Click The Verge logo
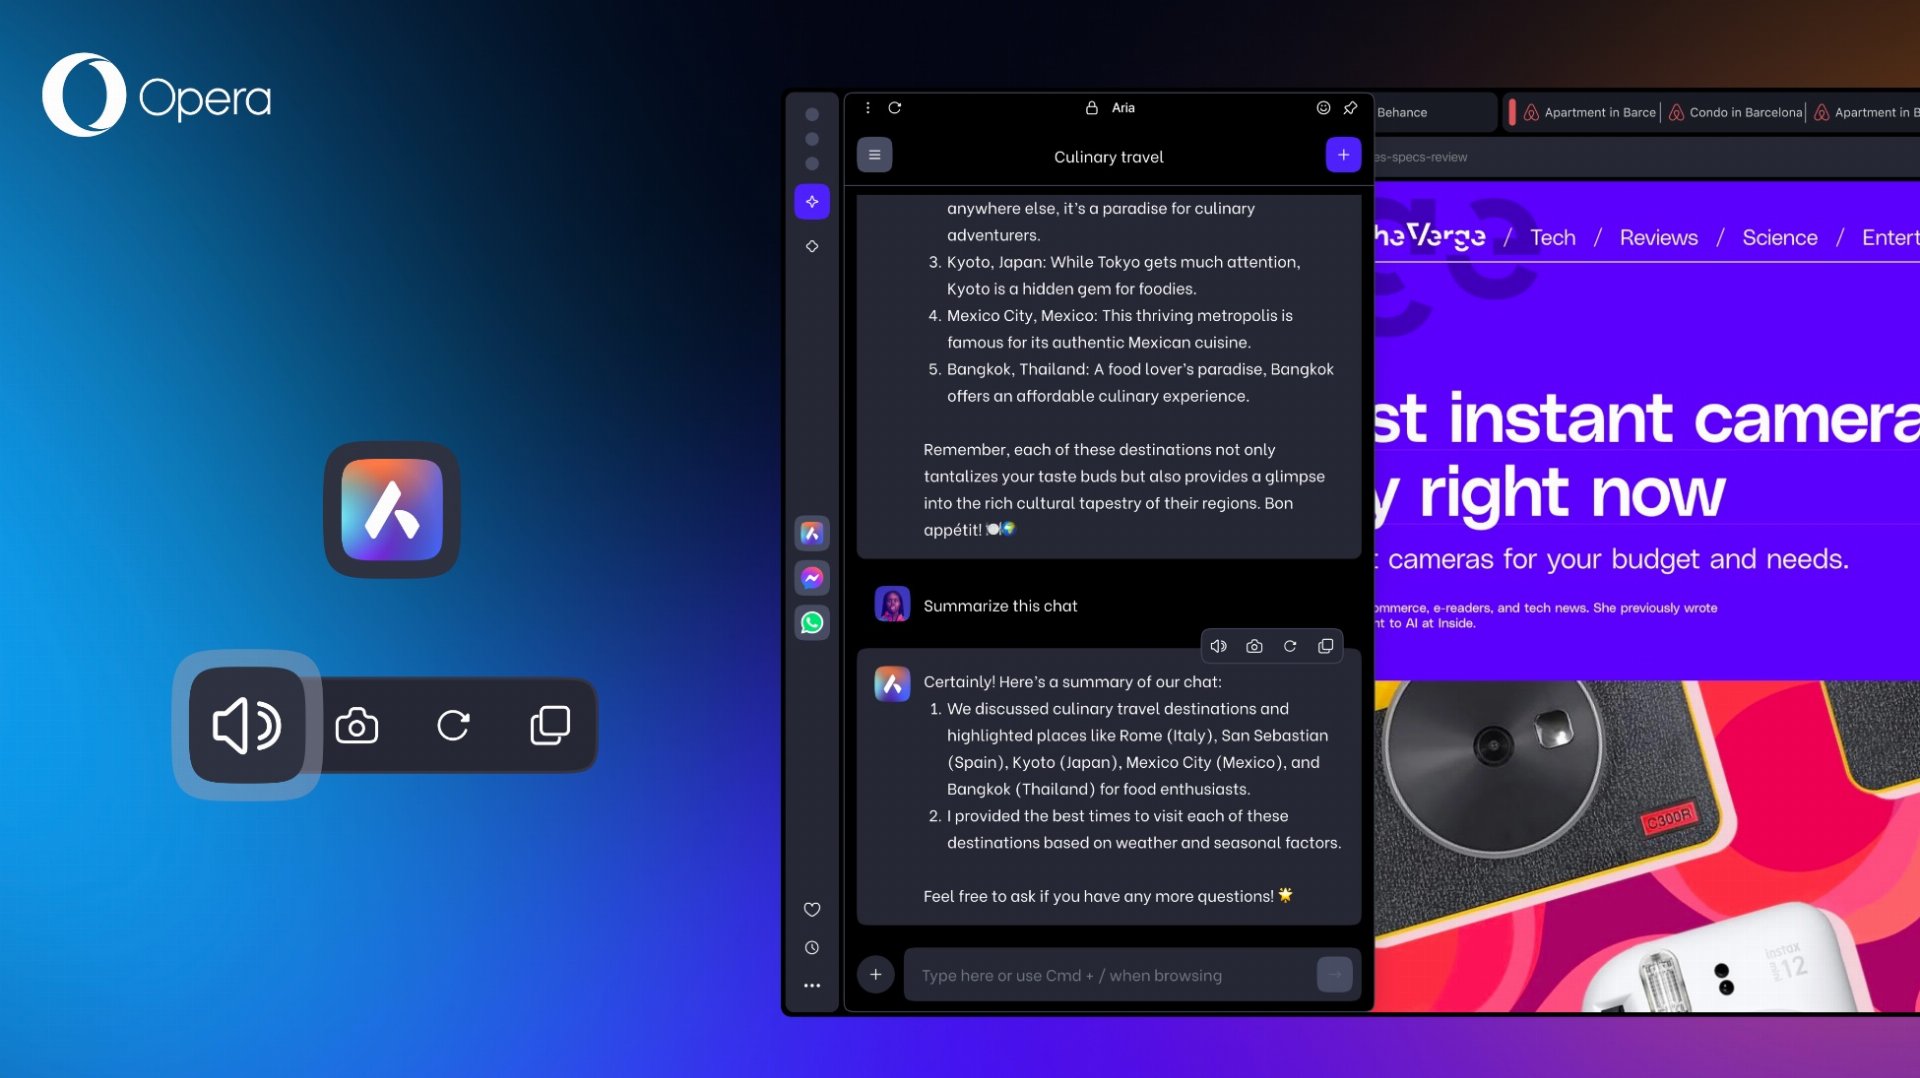The width and height of the screenshot is (1920, 1078). 1430,236
